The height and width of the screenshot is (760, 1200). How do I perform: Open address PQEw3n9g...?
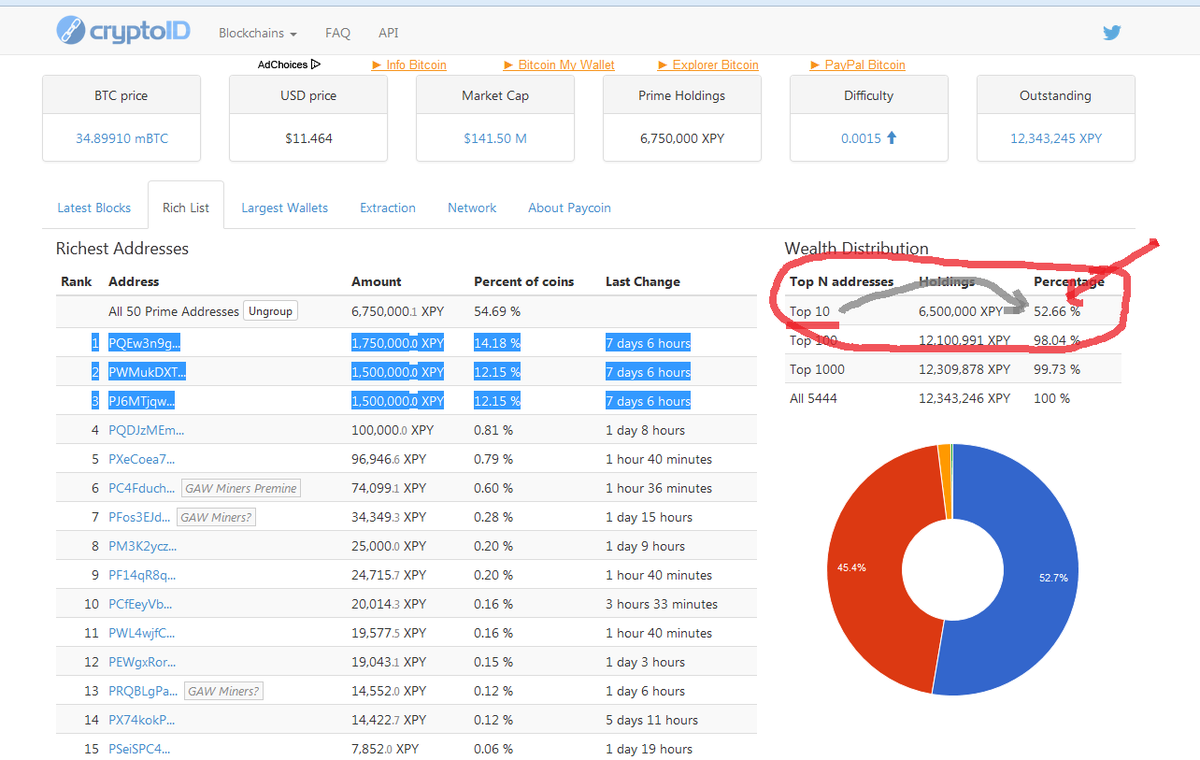tap(144, 343)
